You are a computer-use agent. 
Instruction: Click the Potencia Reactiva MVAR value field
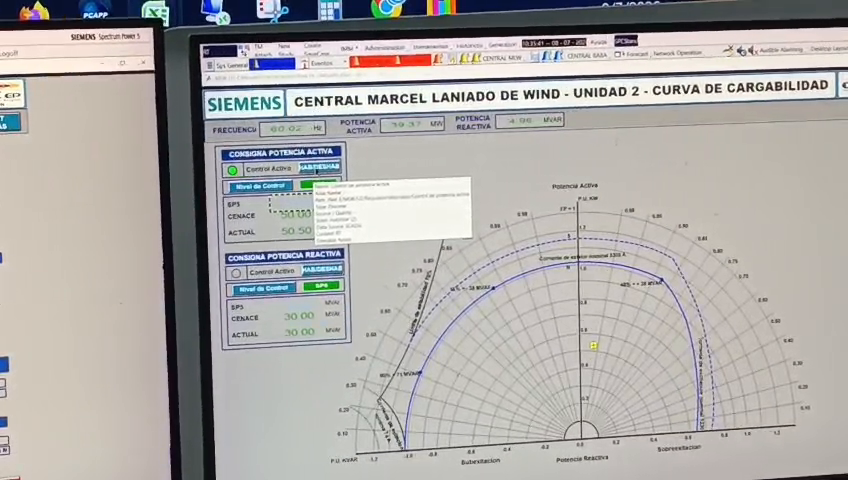click(x=529, y=120)
